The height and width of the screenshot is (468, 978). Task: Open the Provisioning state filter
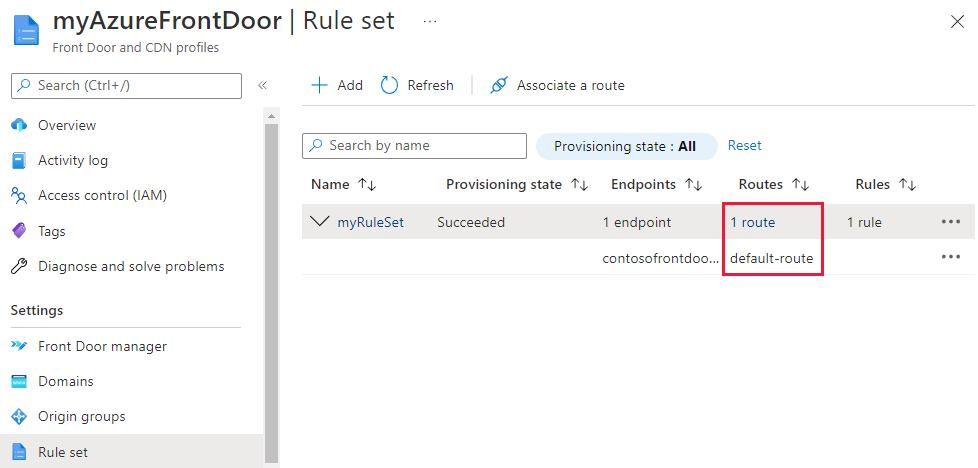point(626,146)
